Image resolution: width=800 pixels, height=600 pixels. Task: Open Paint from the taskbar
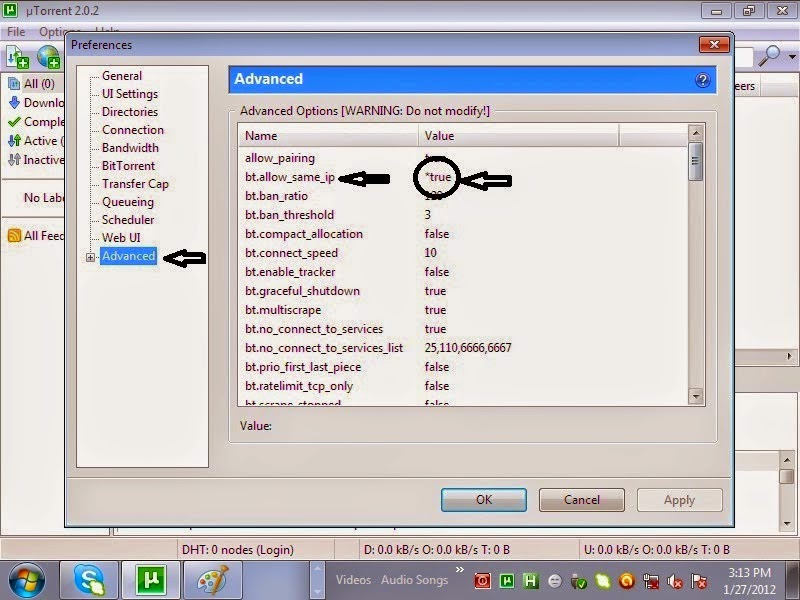click(x=213, y=581)
